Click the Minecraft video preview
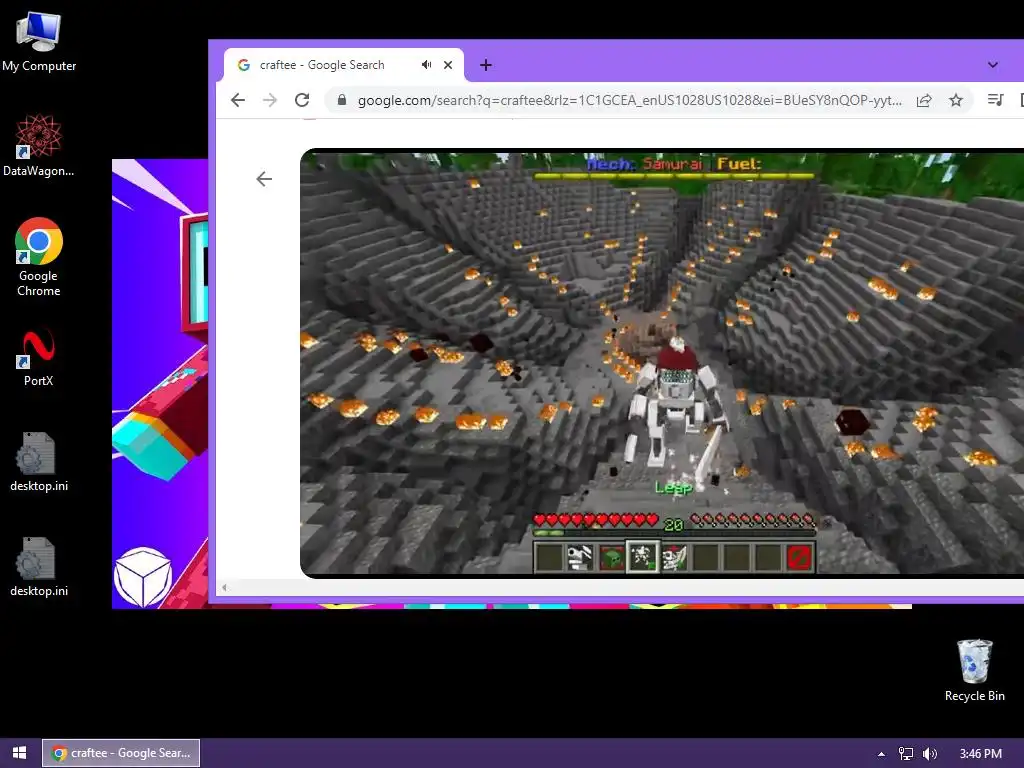Image resolution: width=1024 pixels, height=768 pixels. [662, 363]
